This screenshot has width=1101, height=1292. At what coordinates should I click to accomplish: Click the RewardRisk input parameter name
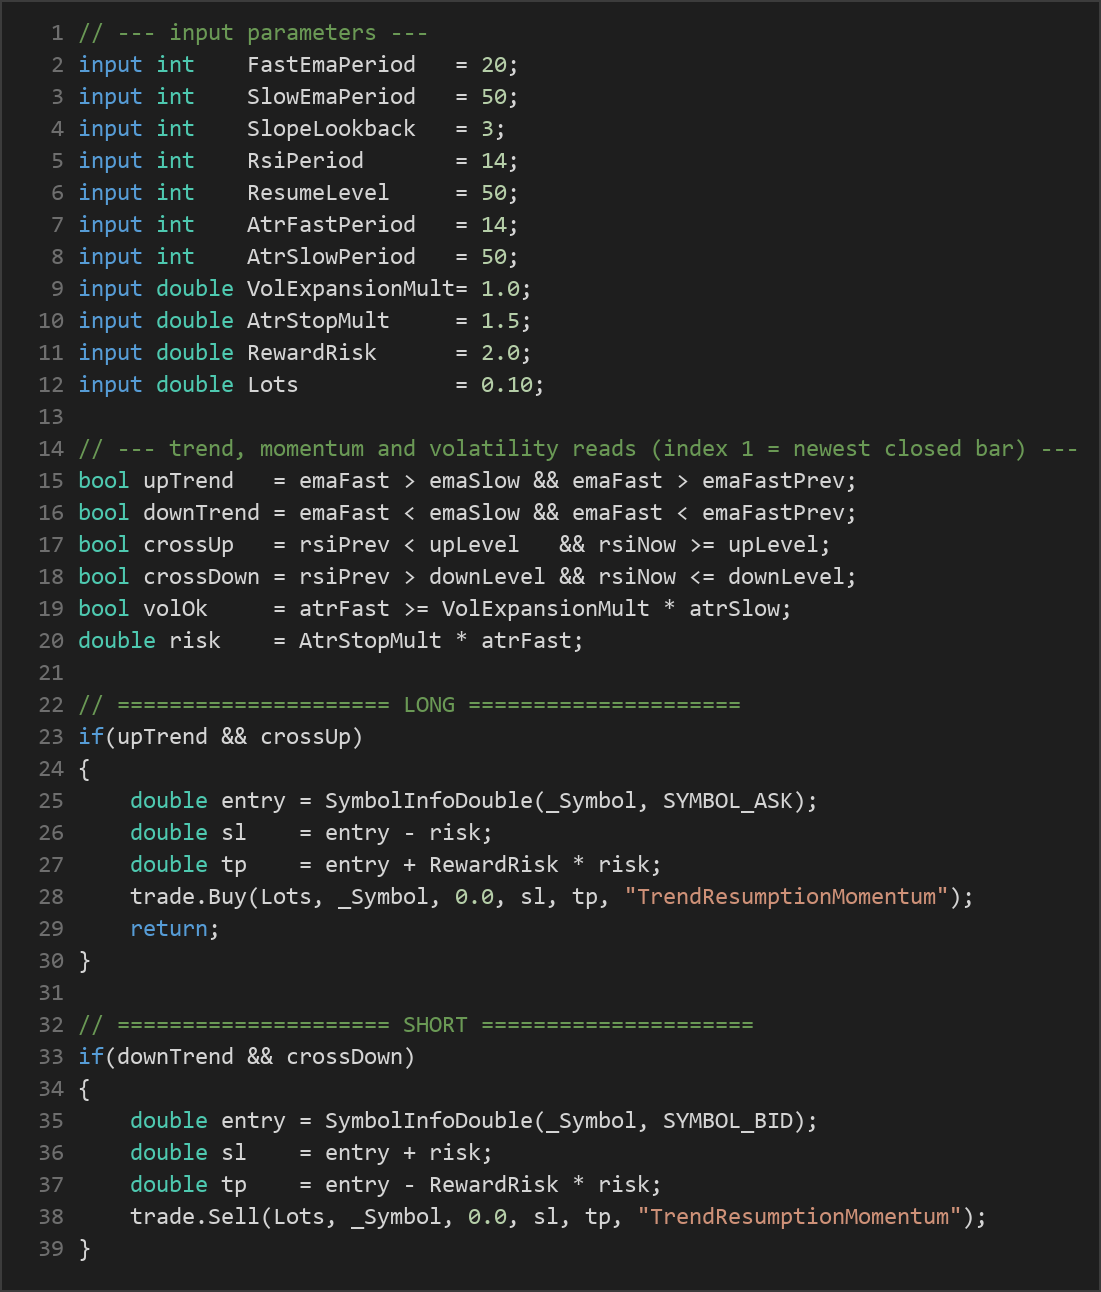click(312, 353)
